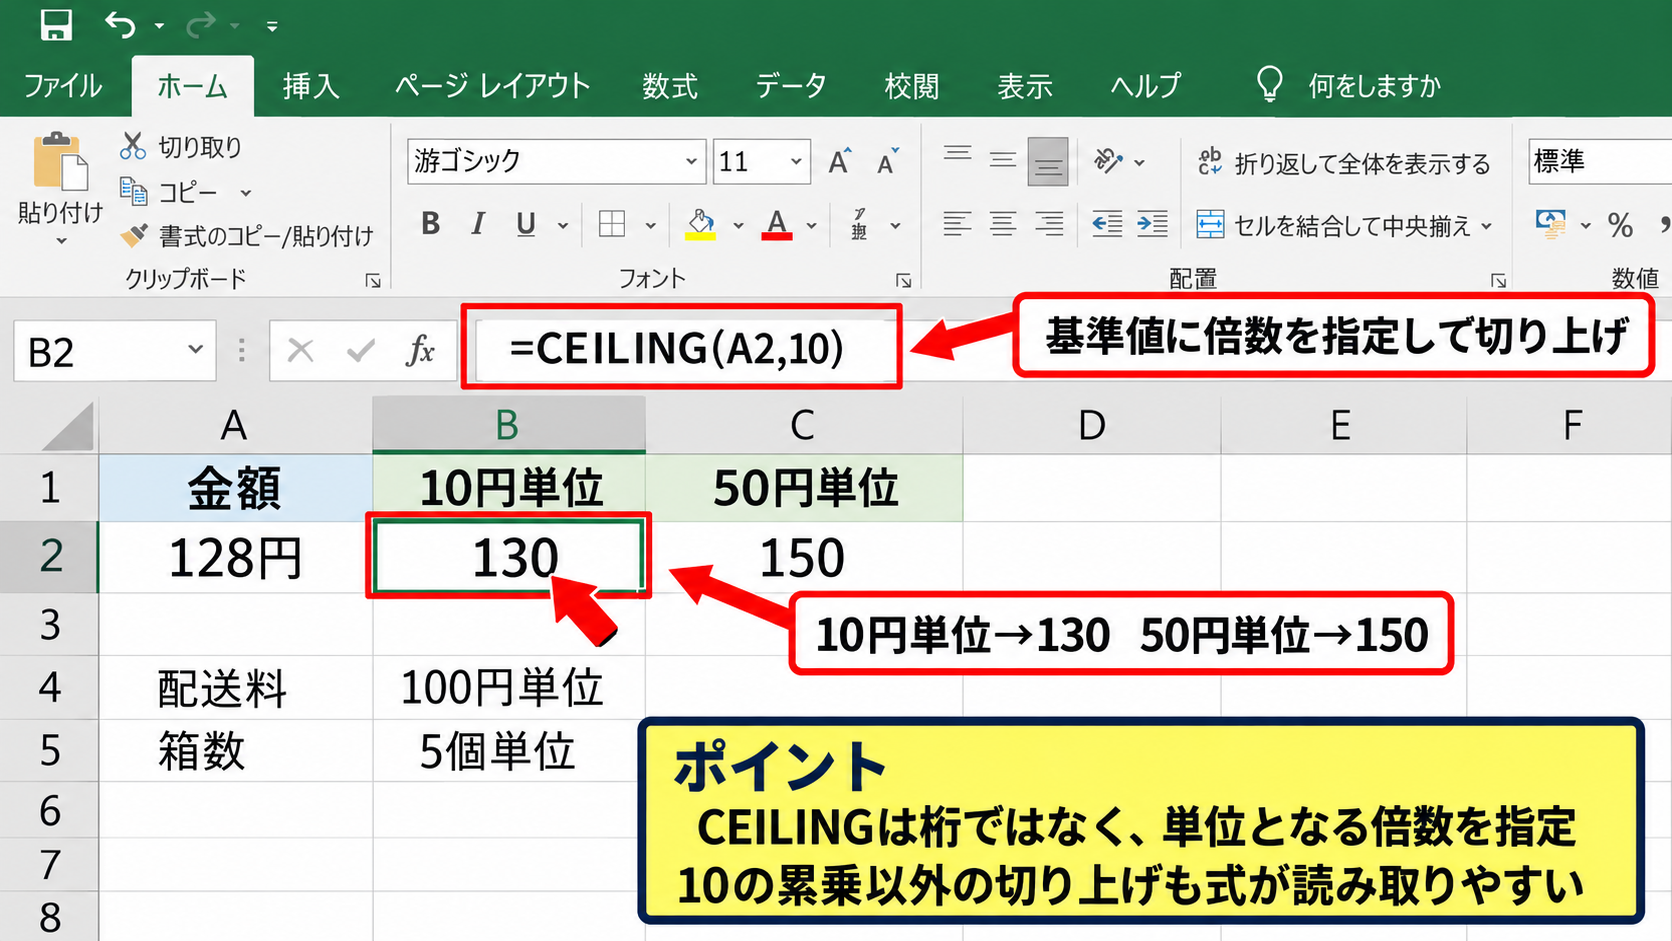Switch to the 挿入 tab
1672x941 pixels.
pyautogui.click(x=311, y=86)
